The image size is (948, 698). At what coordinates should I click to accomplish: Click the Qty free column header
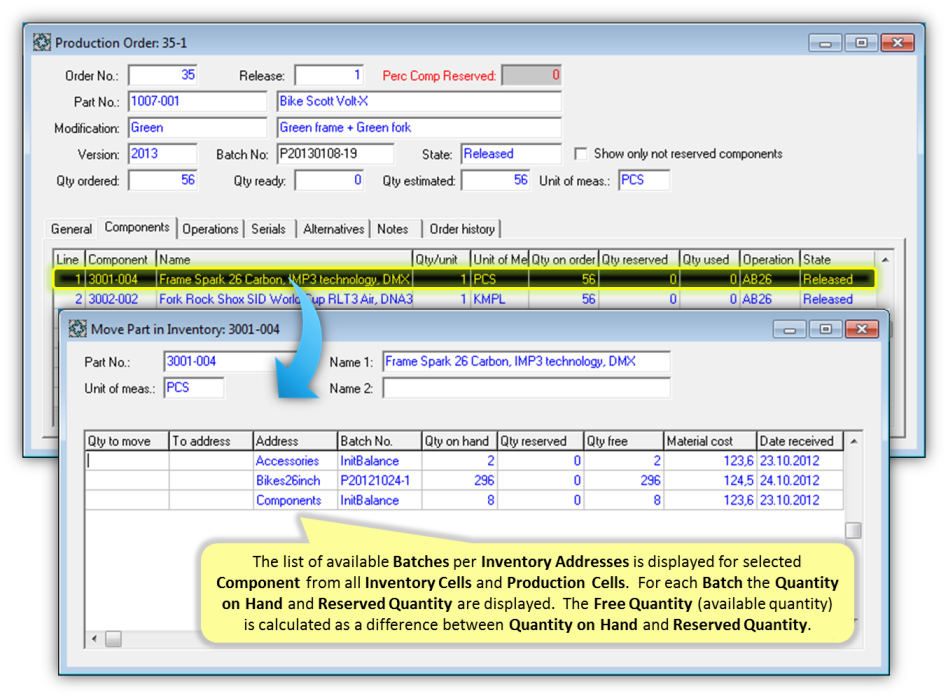623,441
